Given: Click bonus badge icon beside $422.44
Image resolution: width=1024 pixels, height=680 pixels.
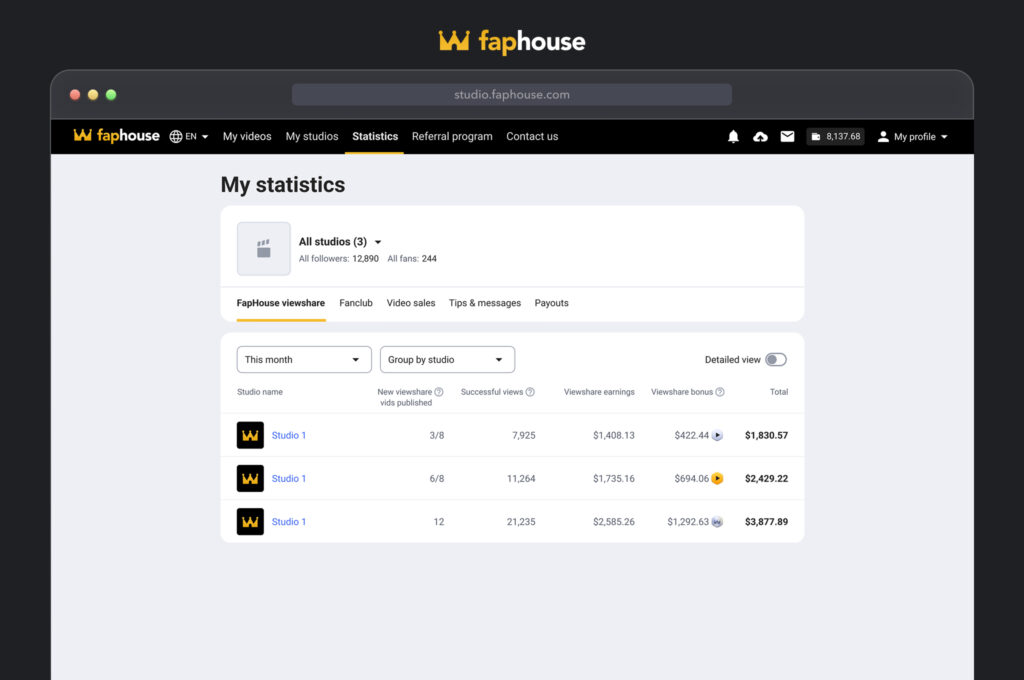Looking at the screenshot, I should [717, 436].
